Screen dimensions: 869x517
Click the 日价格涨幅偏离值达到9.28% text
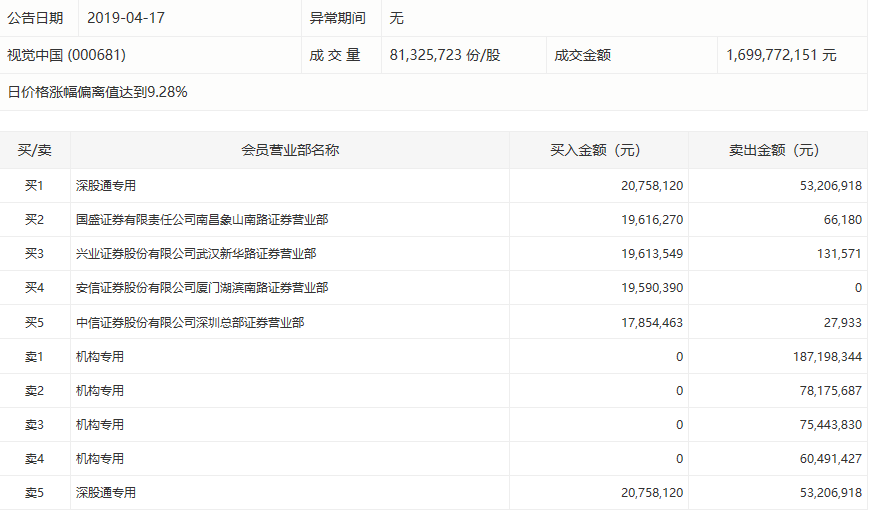point(98,92)
